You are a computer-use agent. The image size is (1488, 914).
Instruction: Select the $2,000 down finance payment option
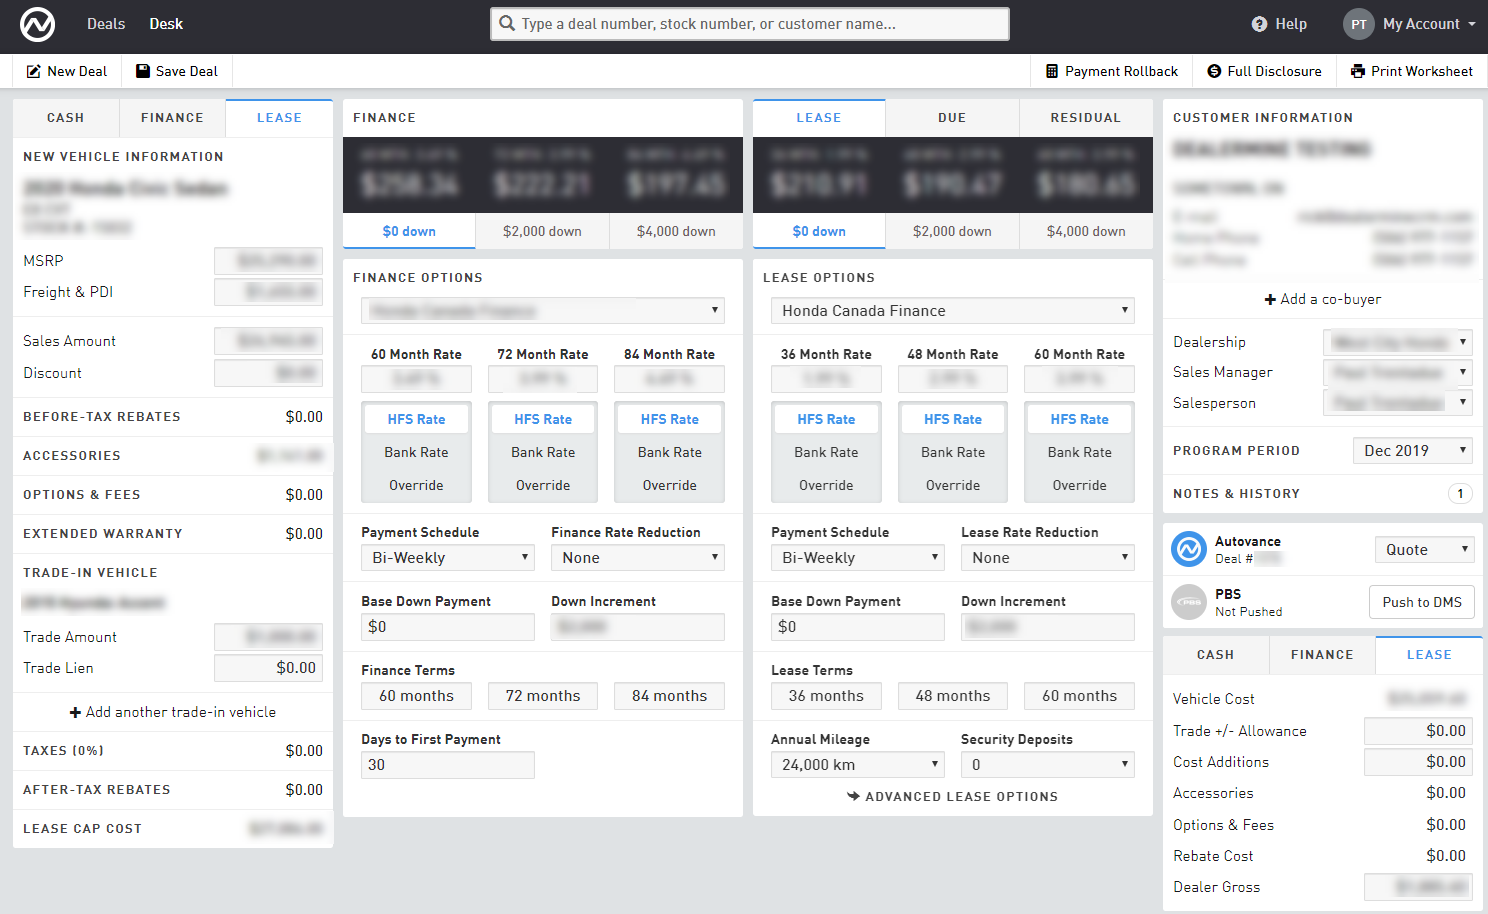point(542,231)
